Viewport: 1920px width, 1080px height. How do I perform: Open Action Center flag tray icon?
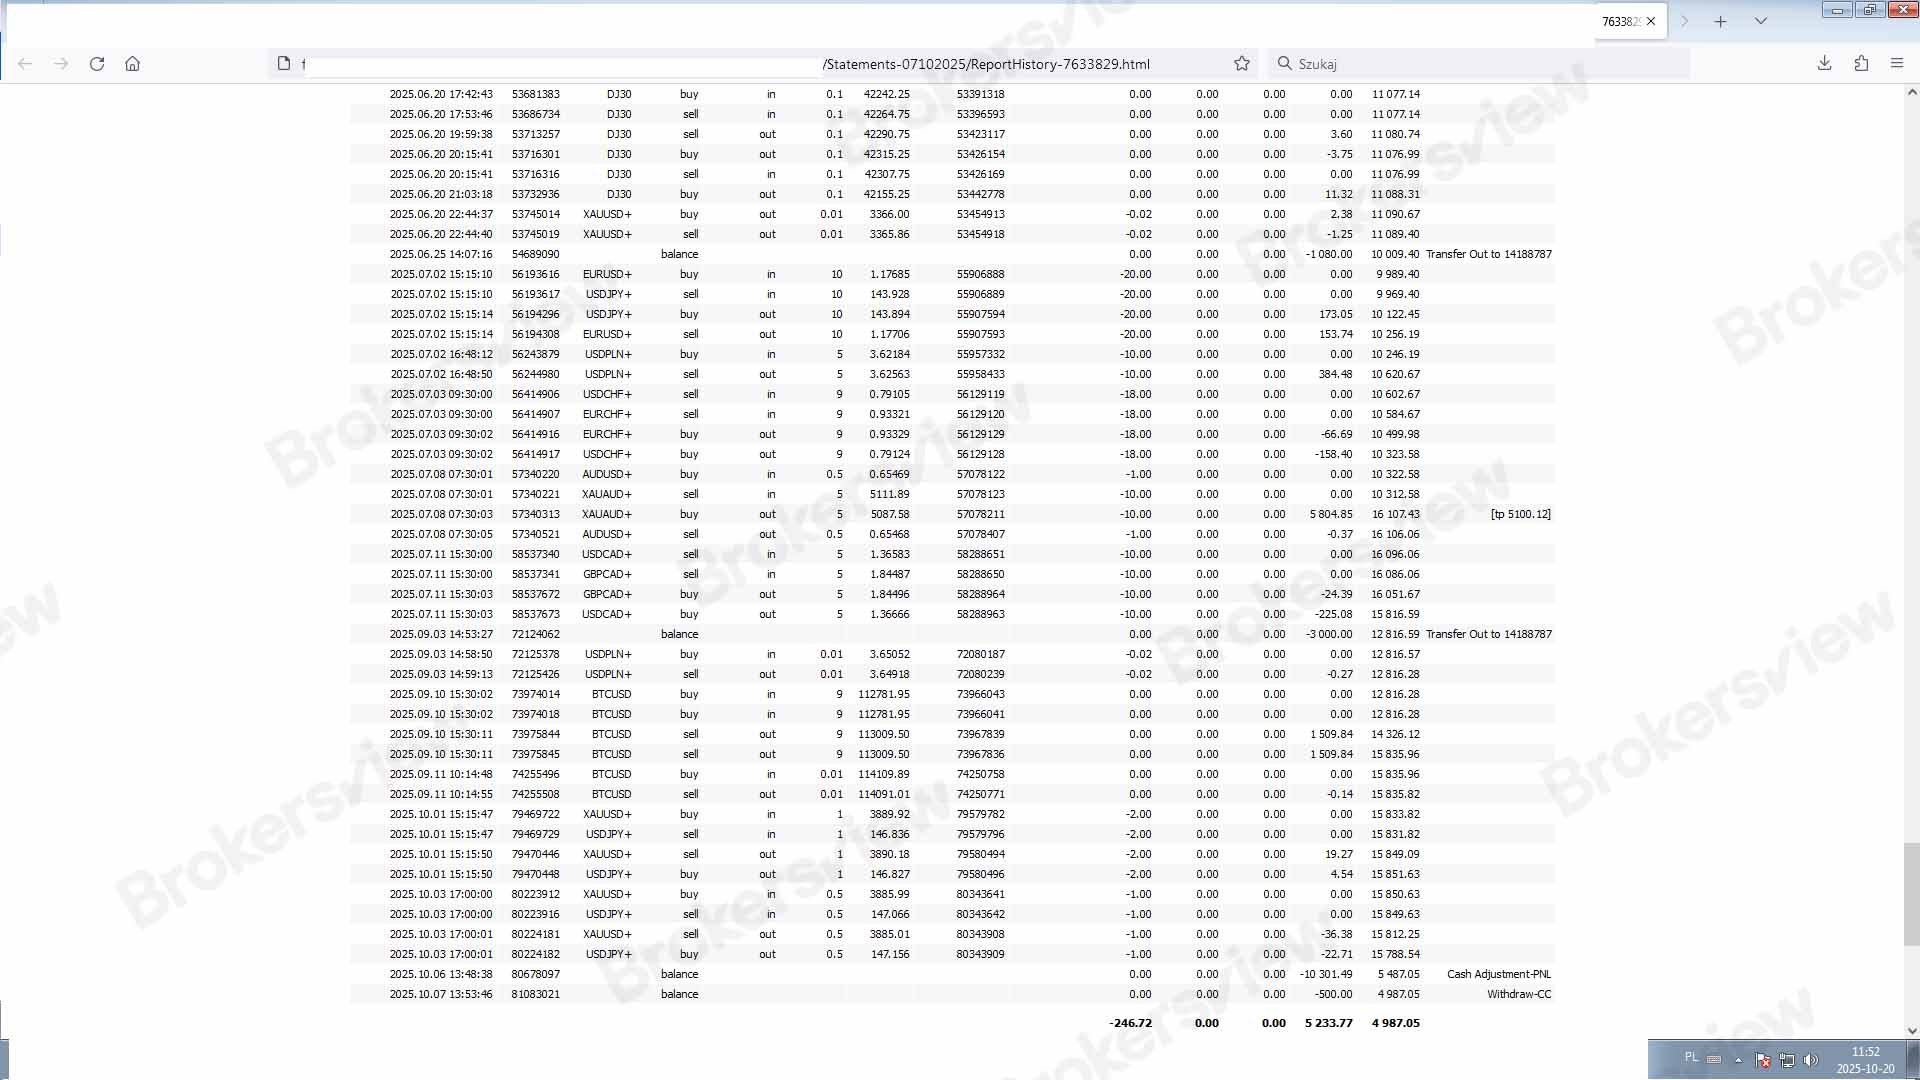(x=1763, y=1060)
